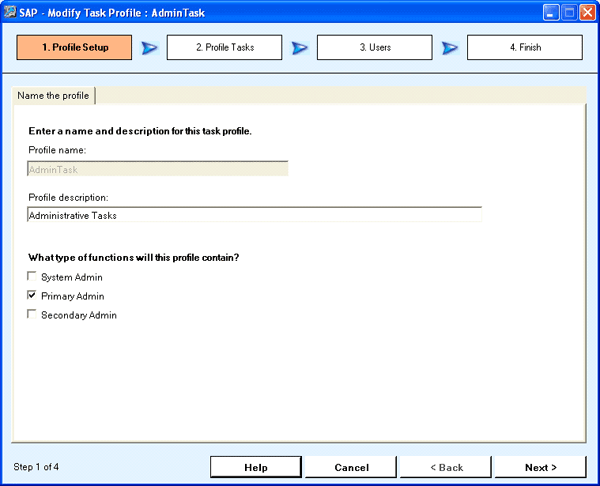This screenshot has height=486, width=600.
Task: Maximize the Modify Task Profile window
Action: (x=569, y=13)
